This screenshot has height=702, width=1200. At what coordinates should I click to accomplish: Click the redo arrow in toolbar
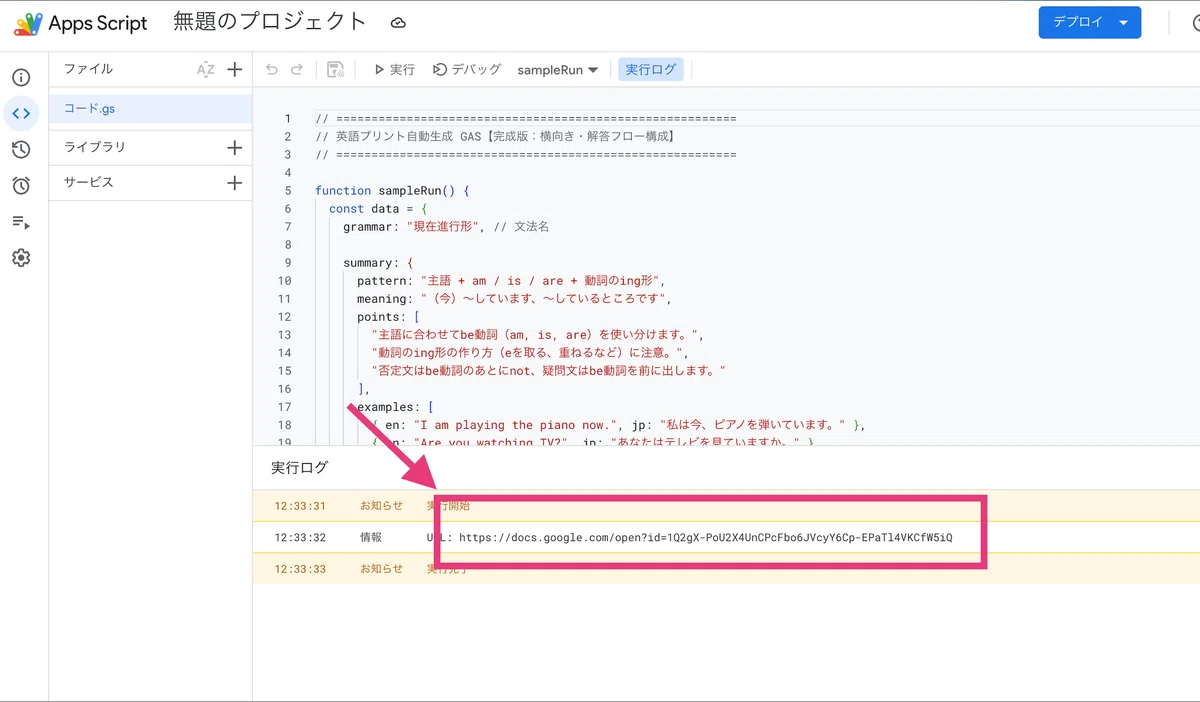(x=296, y=69)
